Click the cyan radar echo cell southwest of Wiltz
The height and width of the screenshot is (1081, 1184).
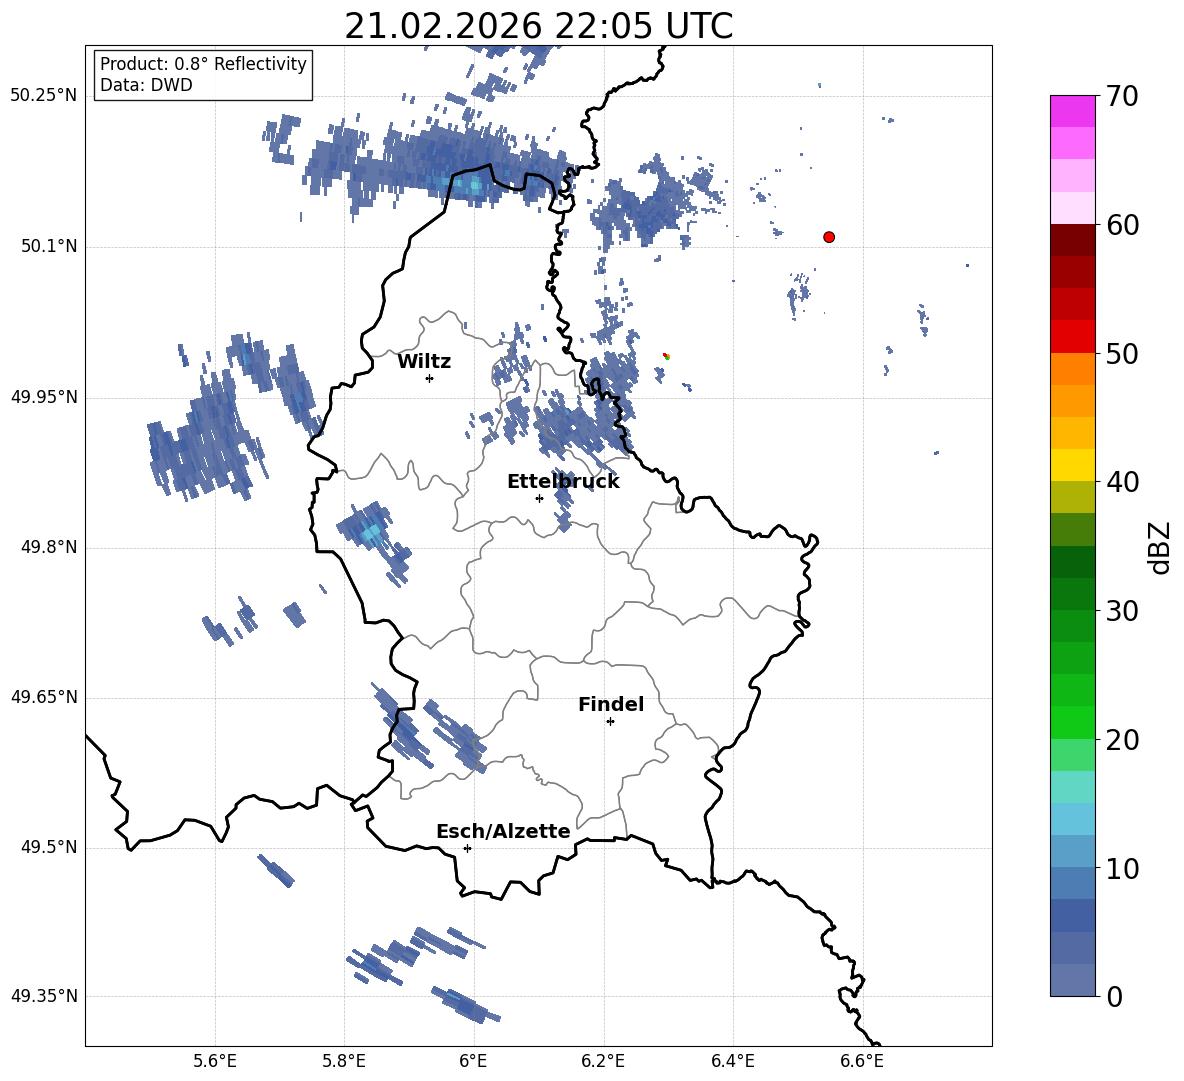tap(370, 532)
